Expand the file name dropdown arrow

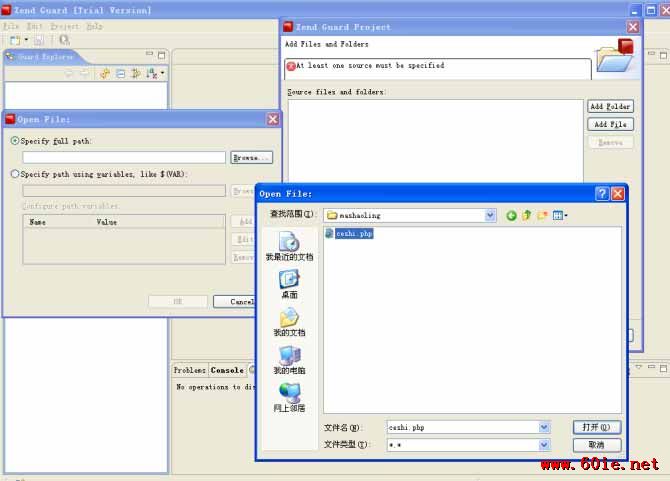(x=544, y=427)
